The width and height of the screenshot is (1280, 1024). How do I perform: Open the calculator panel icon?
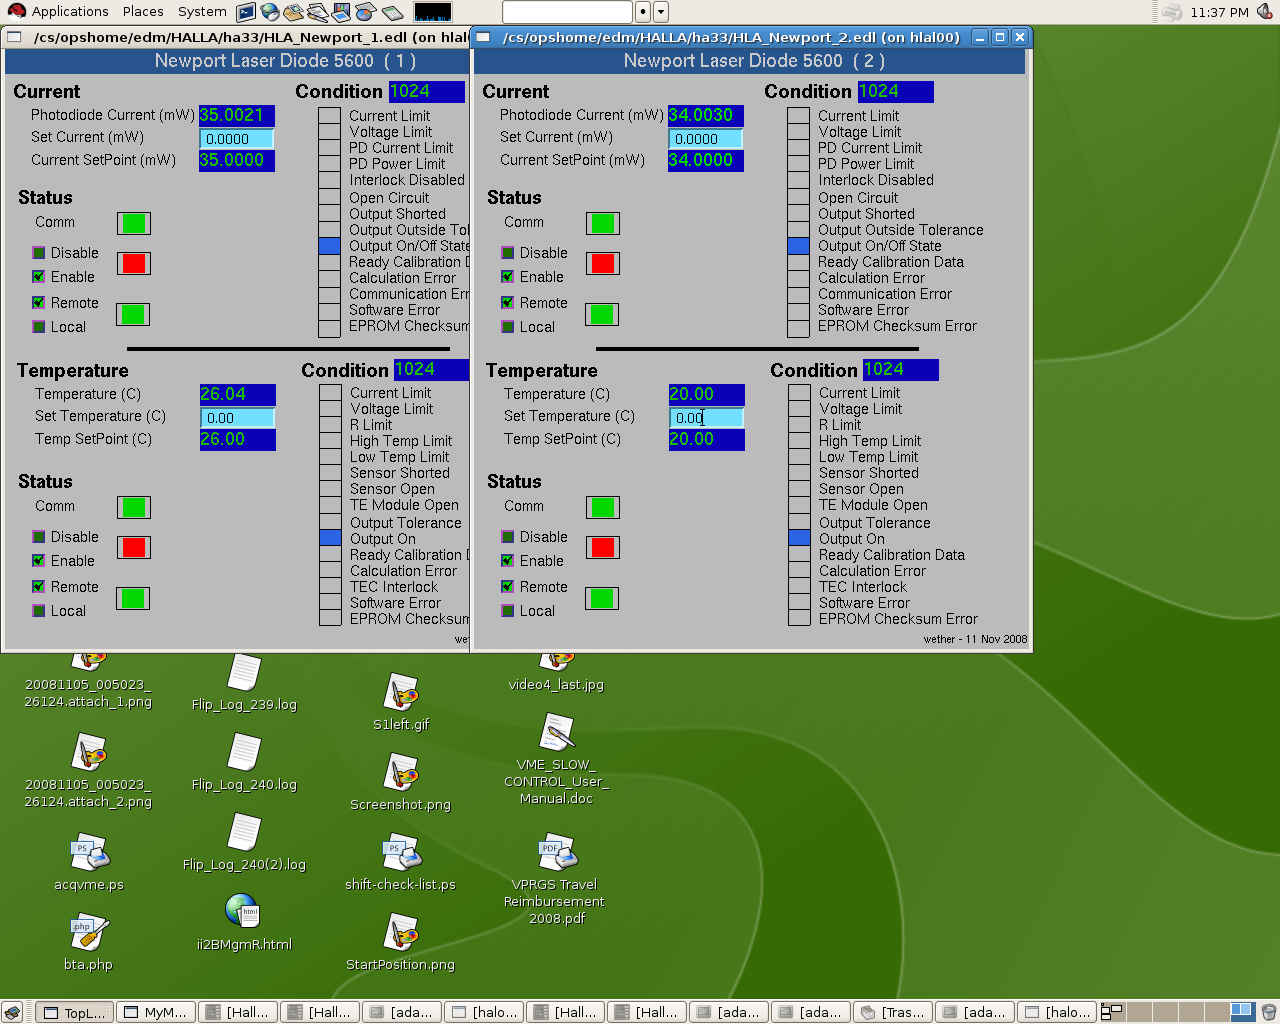pyautogui.click(x=392, y=12)
